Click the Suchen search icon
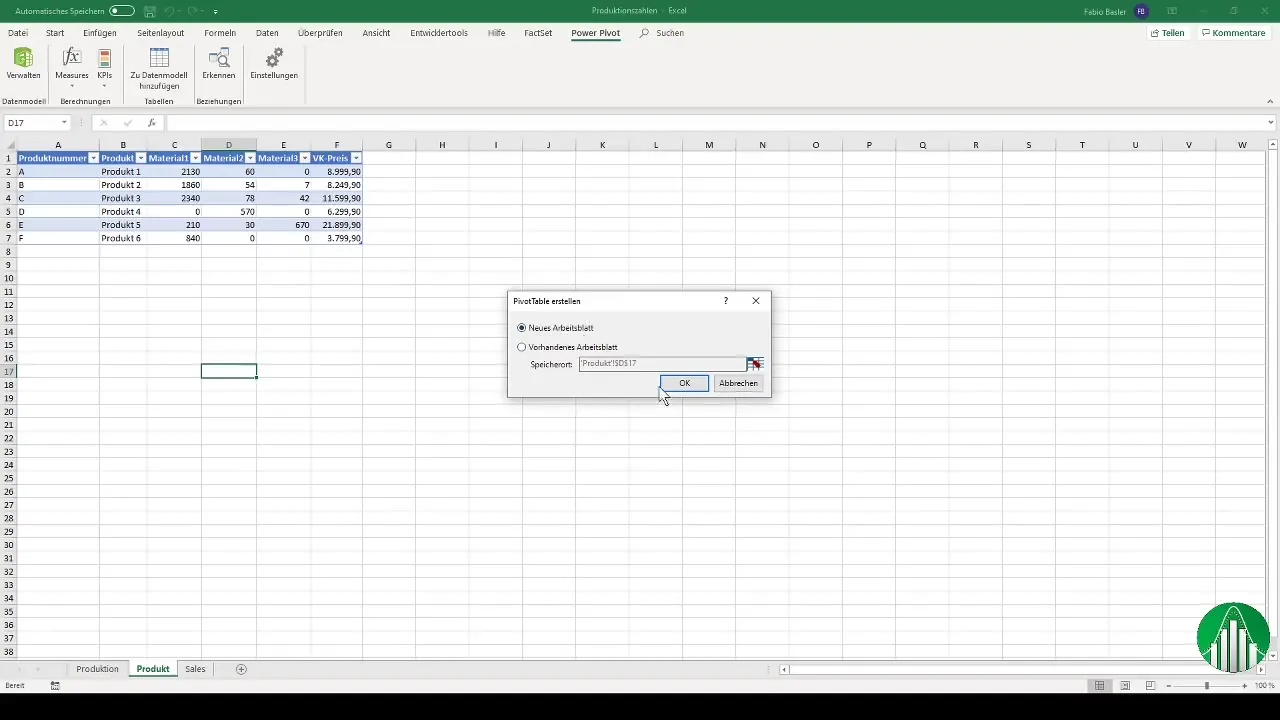 click(644, 33)
